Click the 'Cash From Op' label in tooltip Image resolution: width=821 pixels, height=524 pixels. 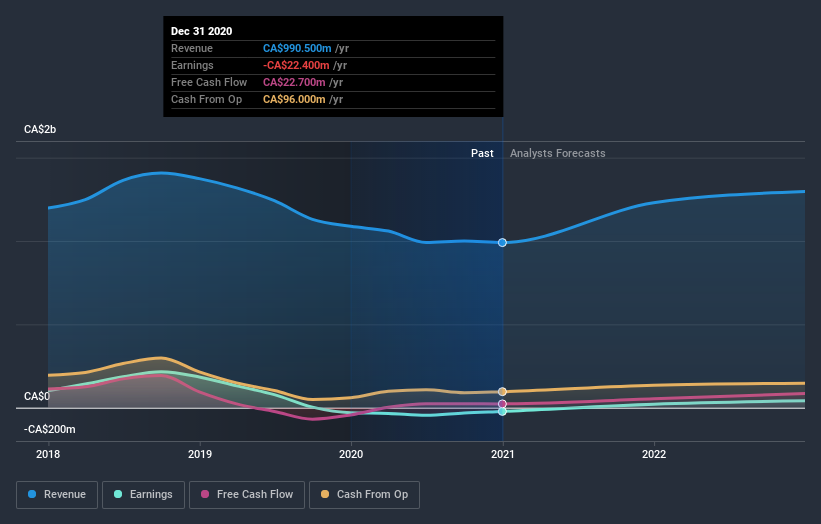(x=206, y=99)
